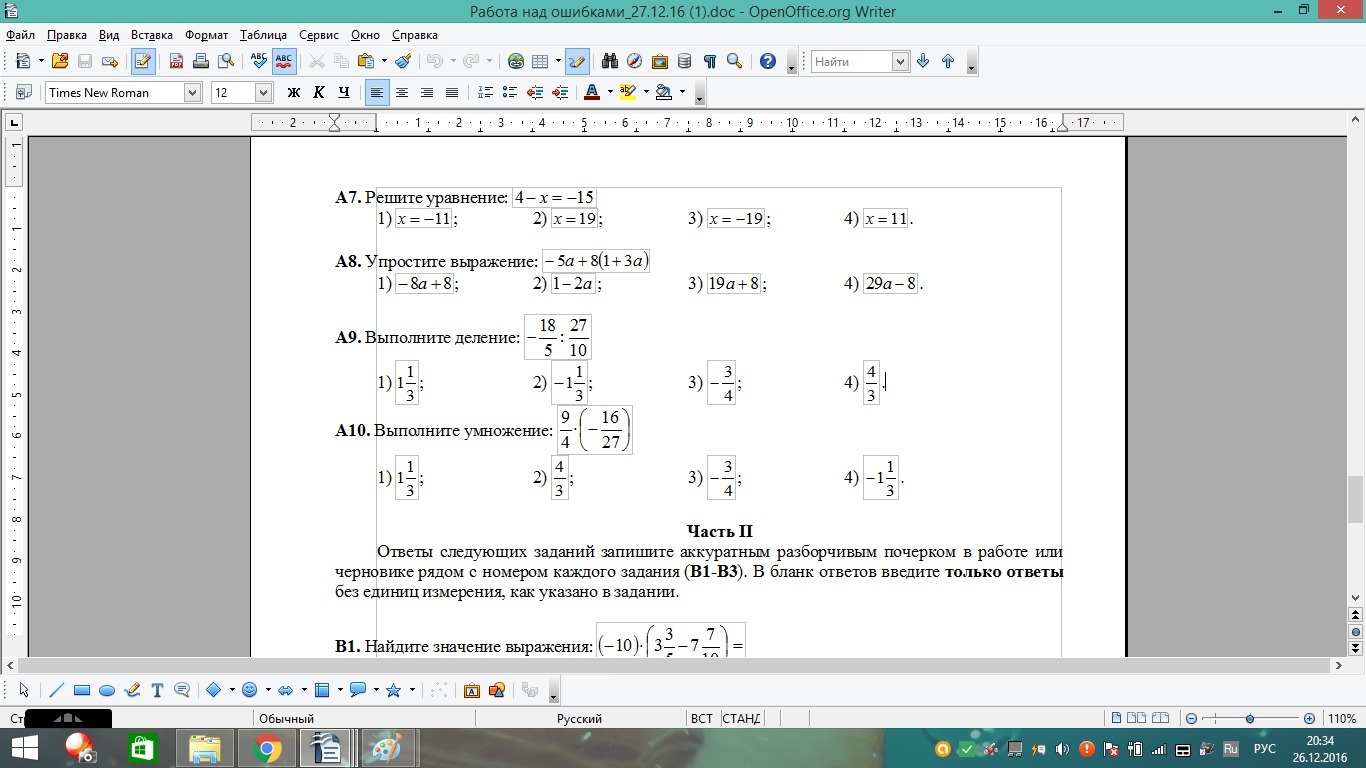Open the Правка menu

[66, 35]
